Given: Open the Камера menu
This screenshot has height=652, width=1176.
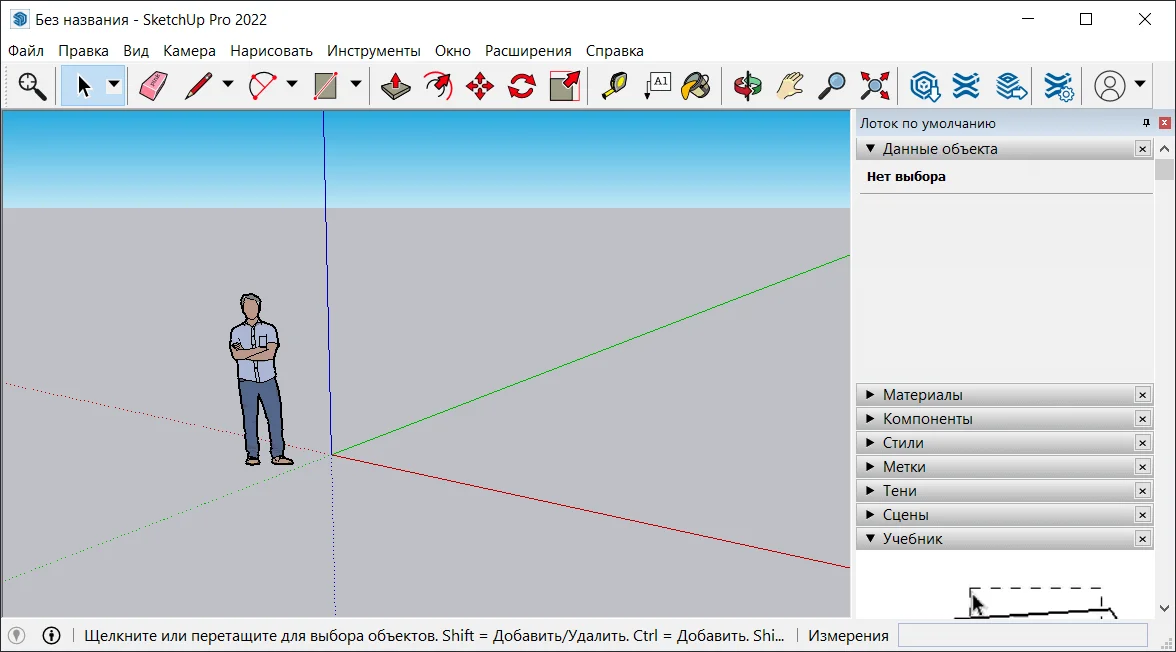Looking at the screenshot, I should 189,50.
